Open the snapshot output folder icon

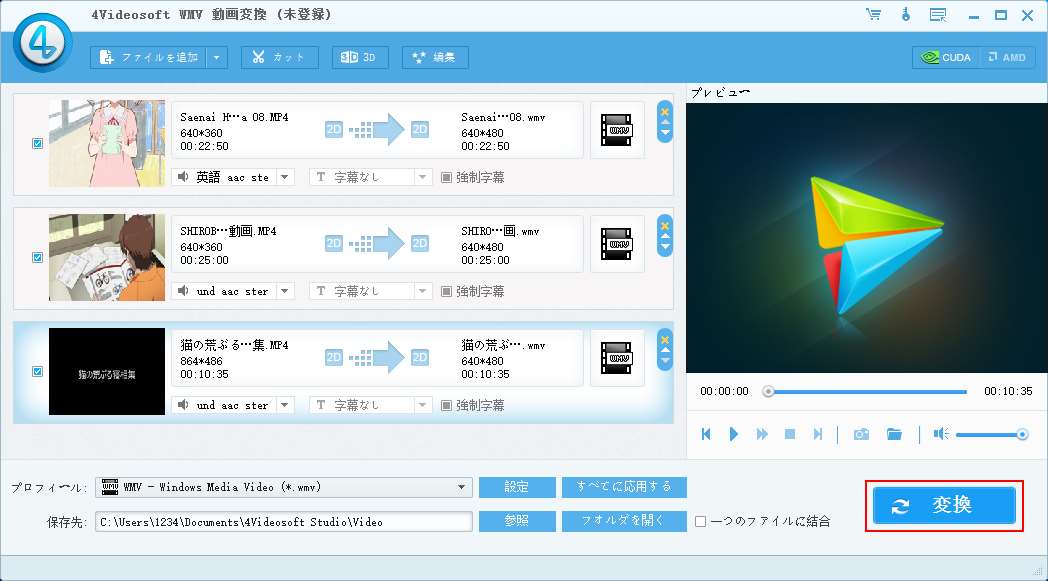click(x=894, y=434)
